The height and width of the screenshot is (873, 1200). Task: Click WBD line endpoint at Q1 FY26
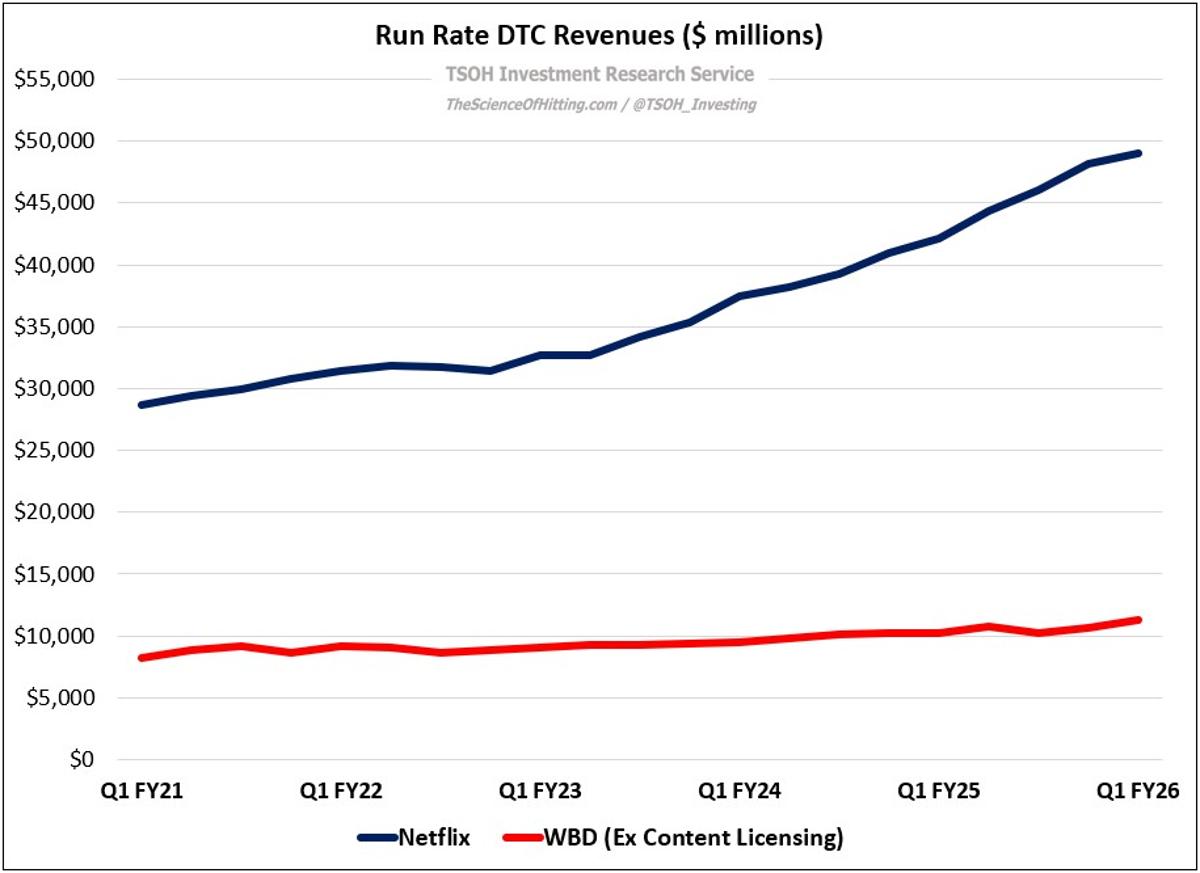tap(1138, 620)
